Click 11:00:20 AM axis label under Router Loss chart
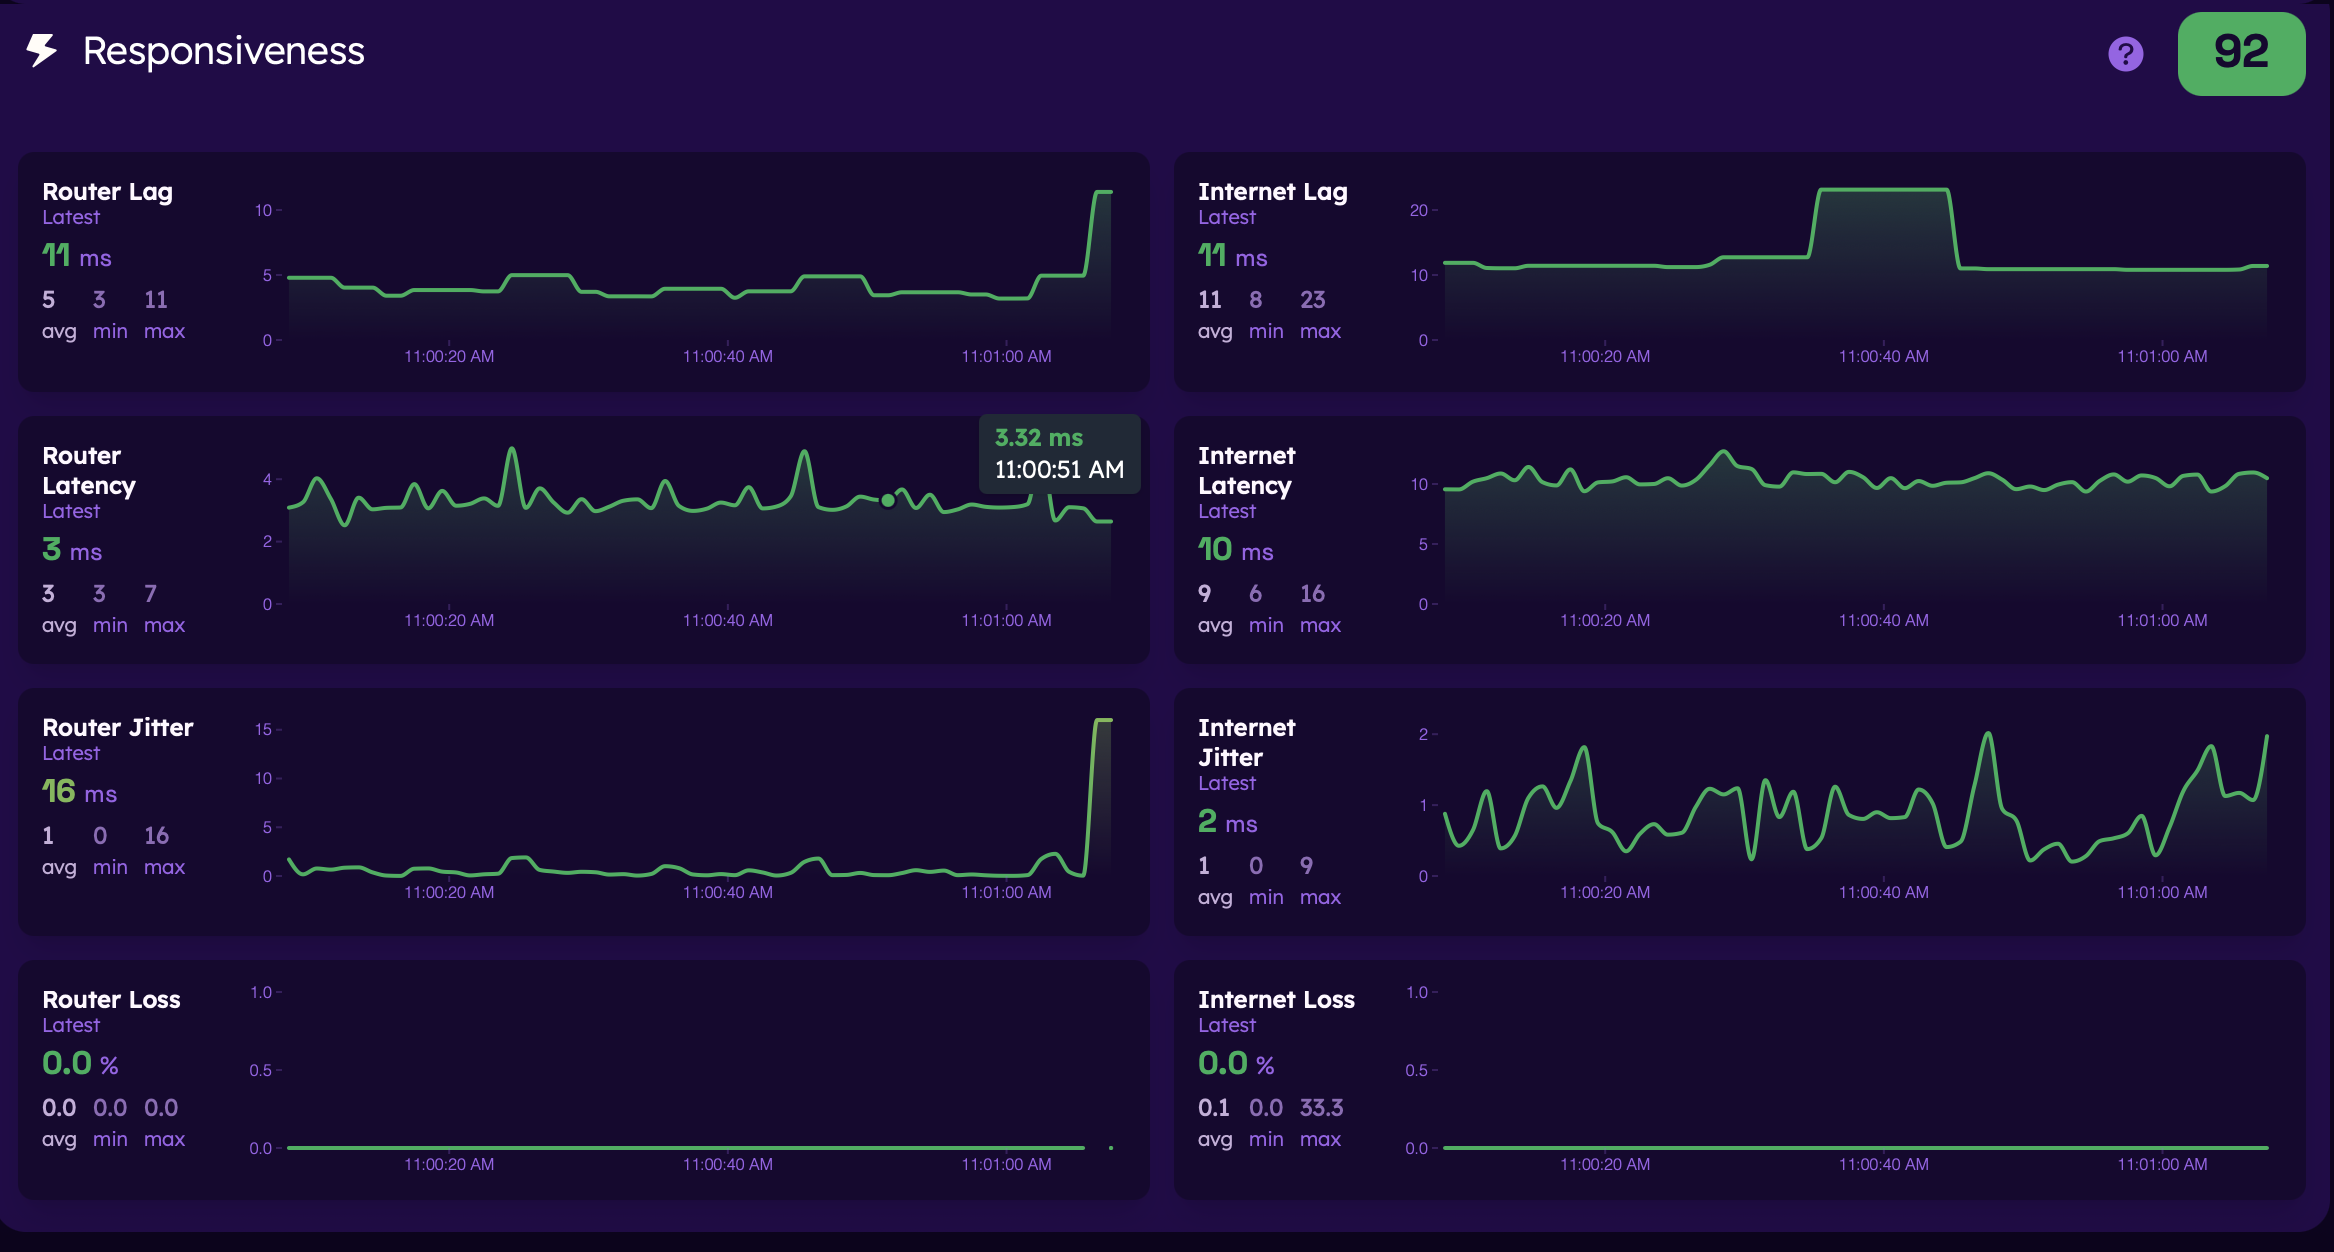Image resolution: width=2334 pixels, height=1252 pixels. (449, 1164)
